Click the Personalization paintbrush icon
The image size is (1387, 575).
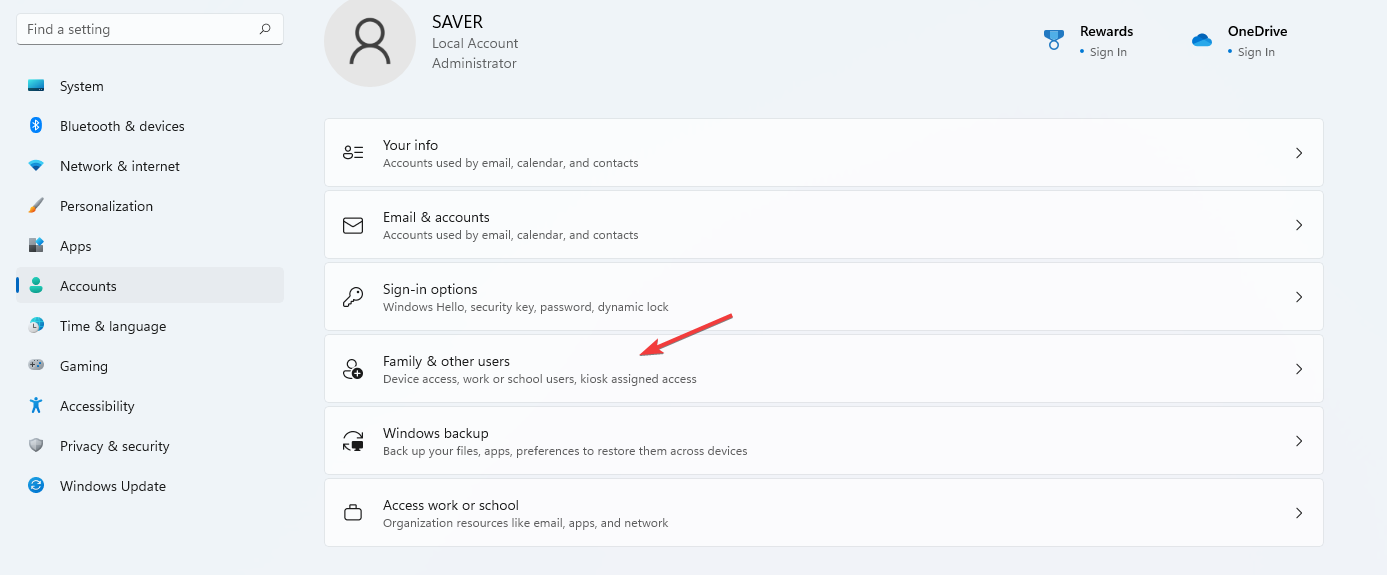(x=36, y=206)
